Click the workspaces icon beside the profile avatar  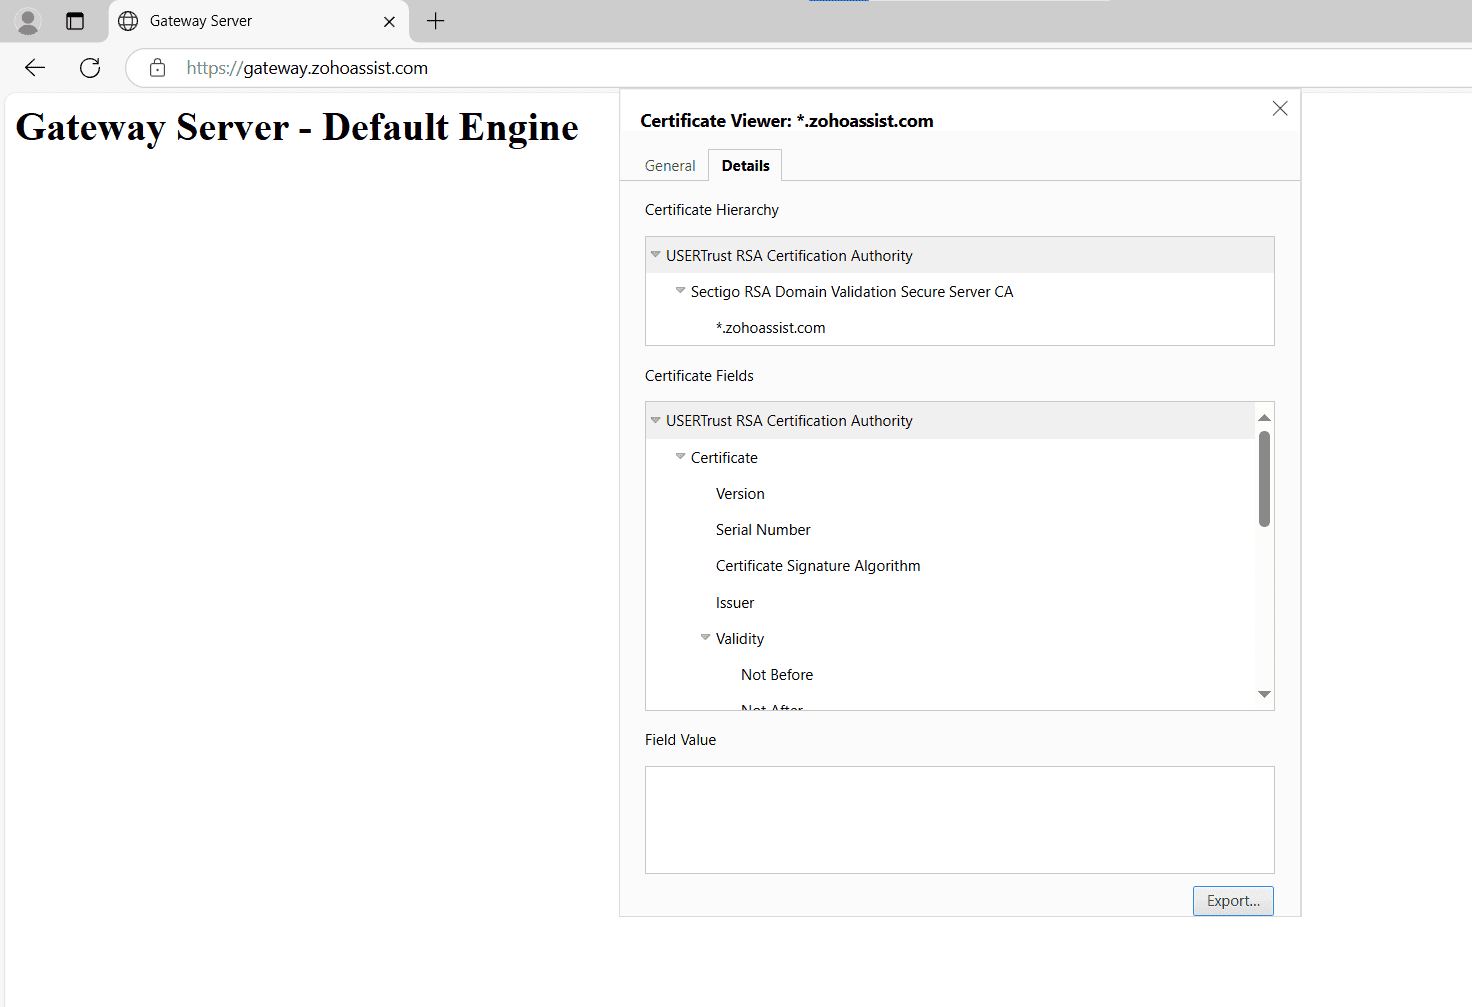(x=74, y=20)
